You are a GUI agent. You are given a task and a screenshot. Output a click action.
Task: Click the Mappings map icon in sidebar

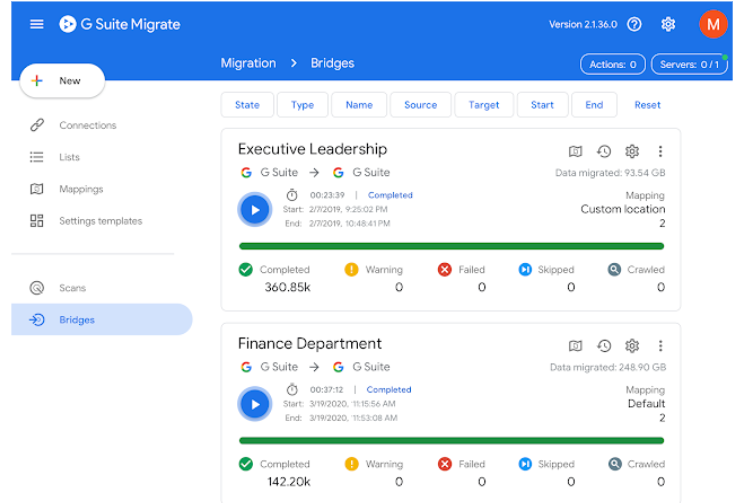click(37, 189)
